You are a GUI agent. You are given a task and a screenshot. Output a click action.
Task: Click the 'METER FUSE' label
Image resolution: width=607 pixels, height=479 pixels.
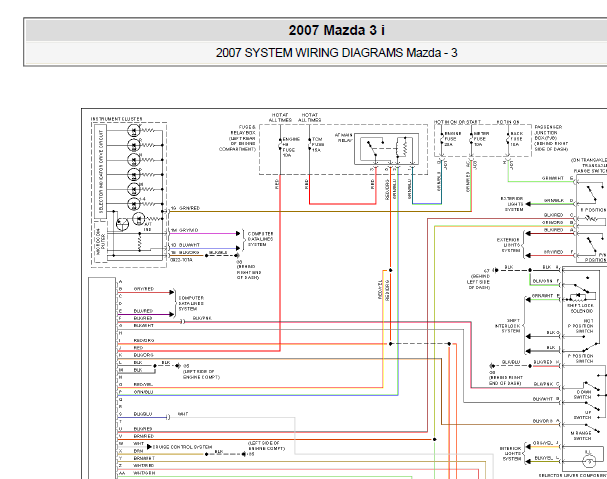click(480, 136)
